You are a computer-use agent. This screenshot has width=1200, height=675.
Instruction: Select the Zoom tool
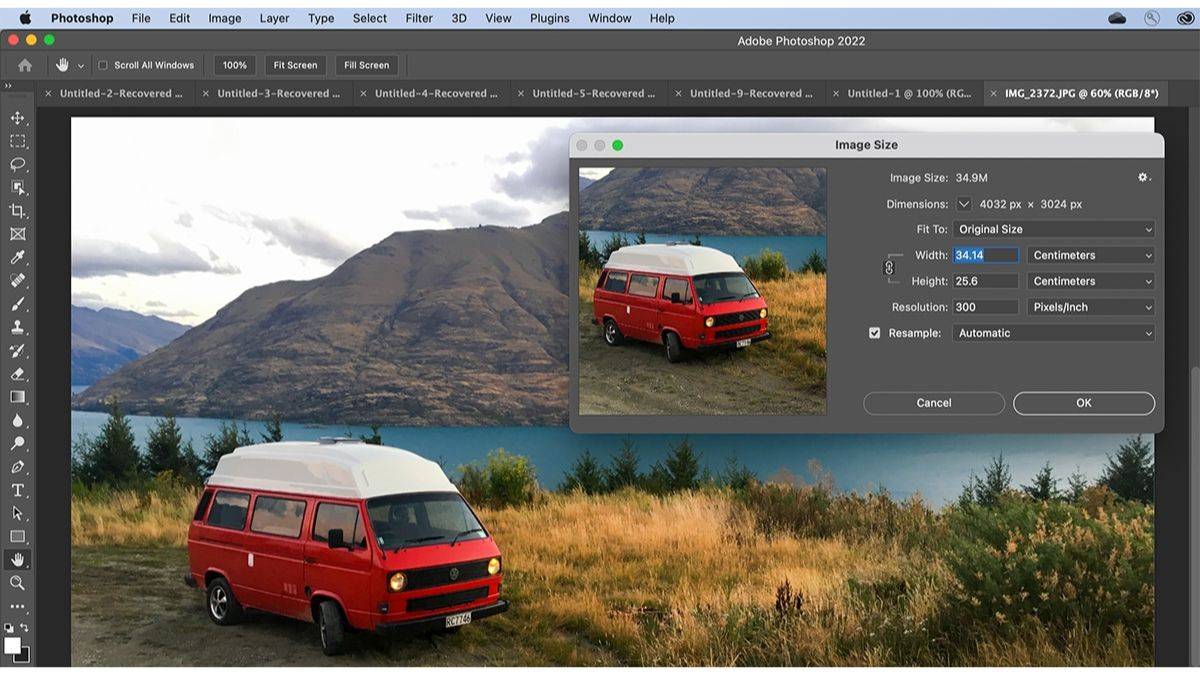[x=18, y=583]
